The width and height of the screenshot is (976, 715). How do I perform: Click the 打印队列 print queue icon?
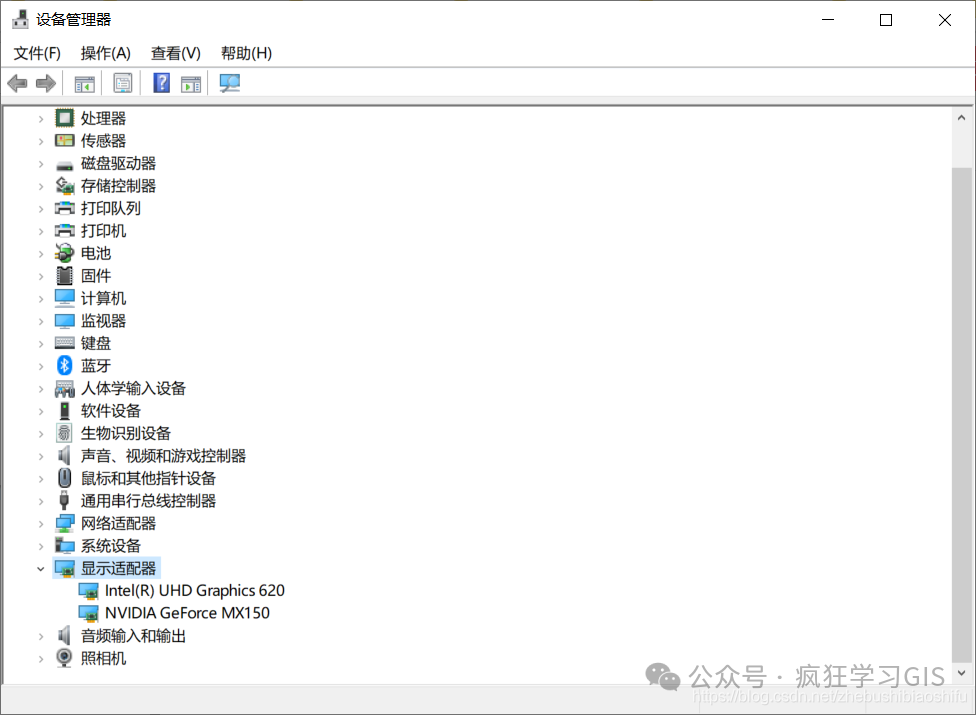(65, 208)
